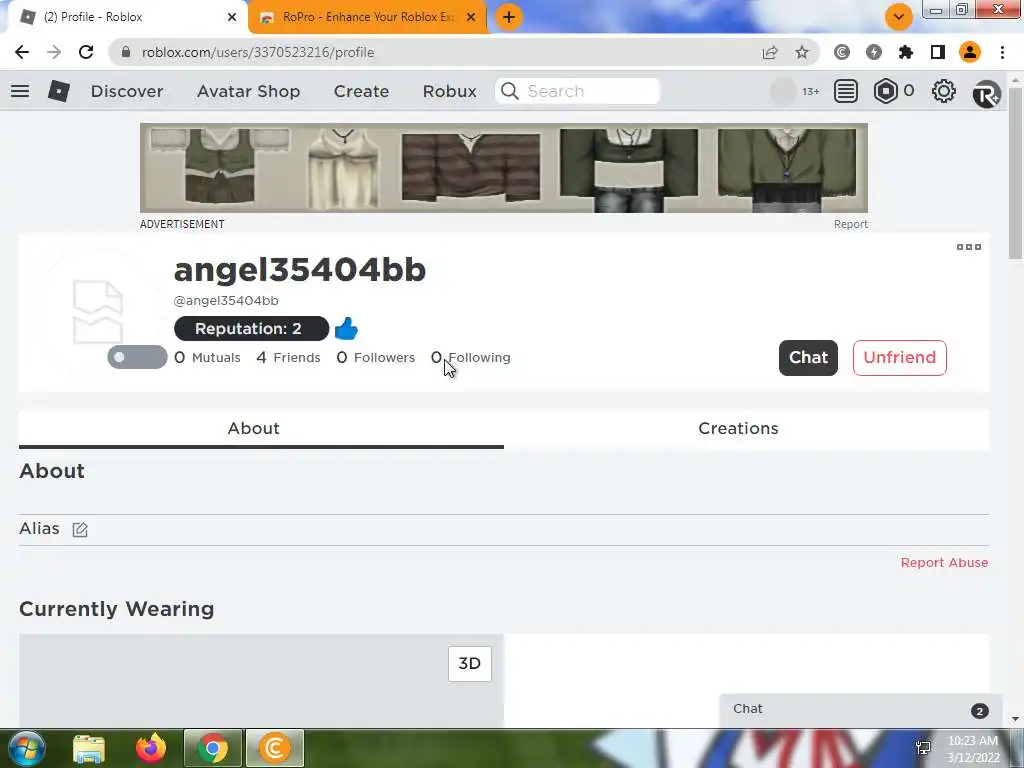Open the Robux page link
This screenshot has height=768, width=1024.
449,91
